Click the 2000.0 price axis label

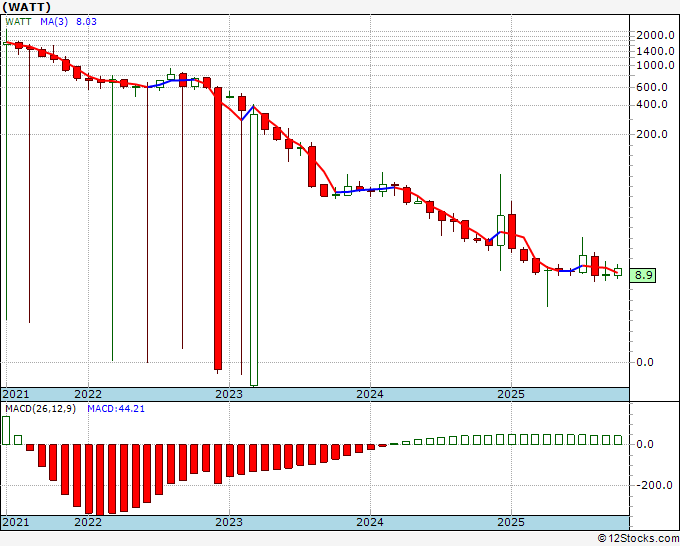point(655,36)
